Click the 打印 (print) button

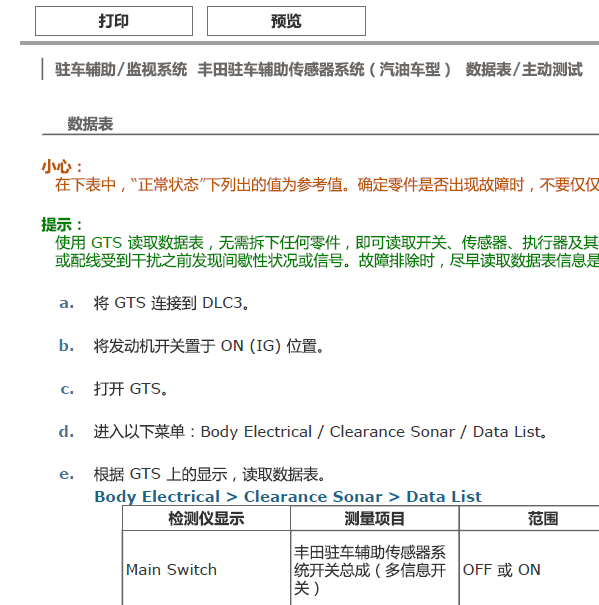pos(114,21)
